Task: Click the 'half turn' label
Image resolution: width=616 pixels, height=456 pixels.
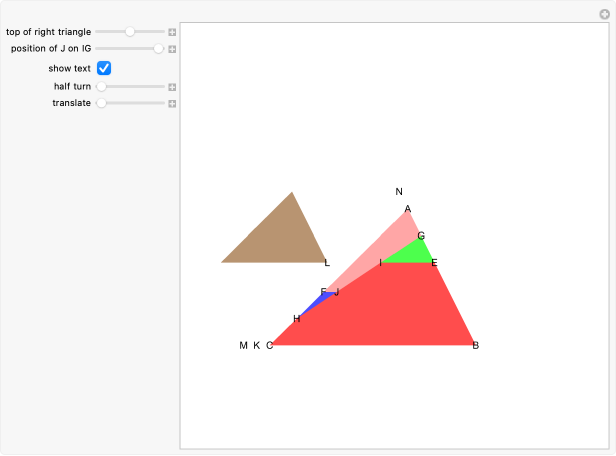Action: point(72,86)
